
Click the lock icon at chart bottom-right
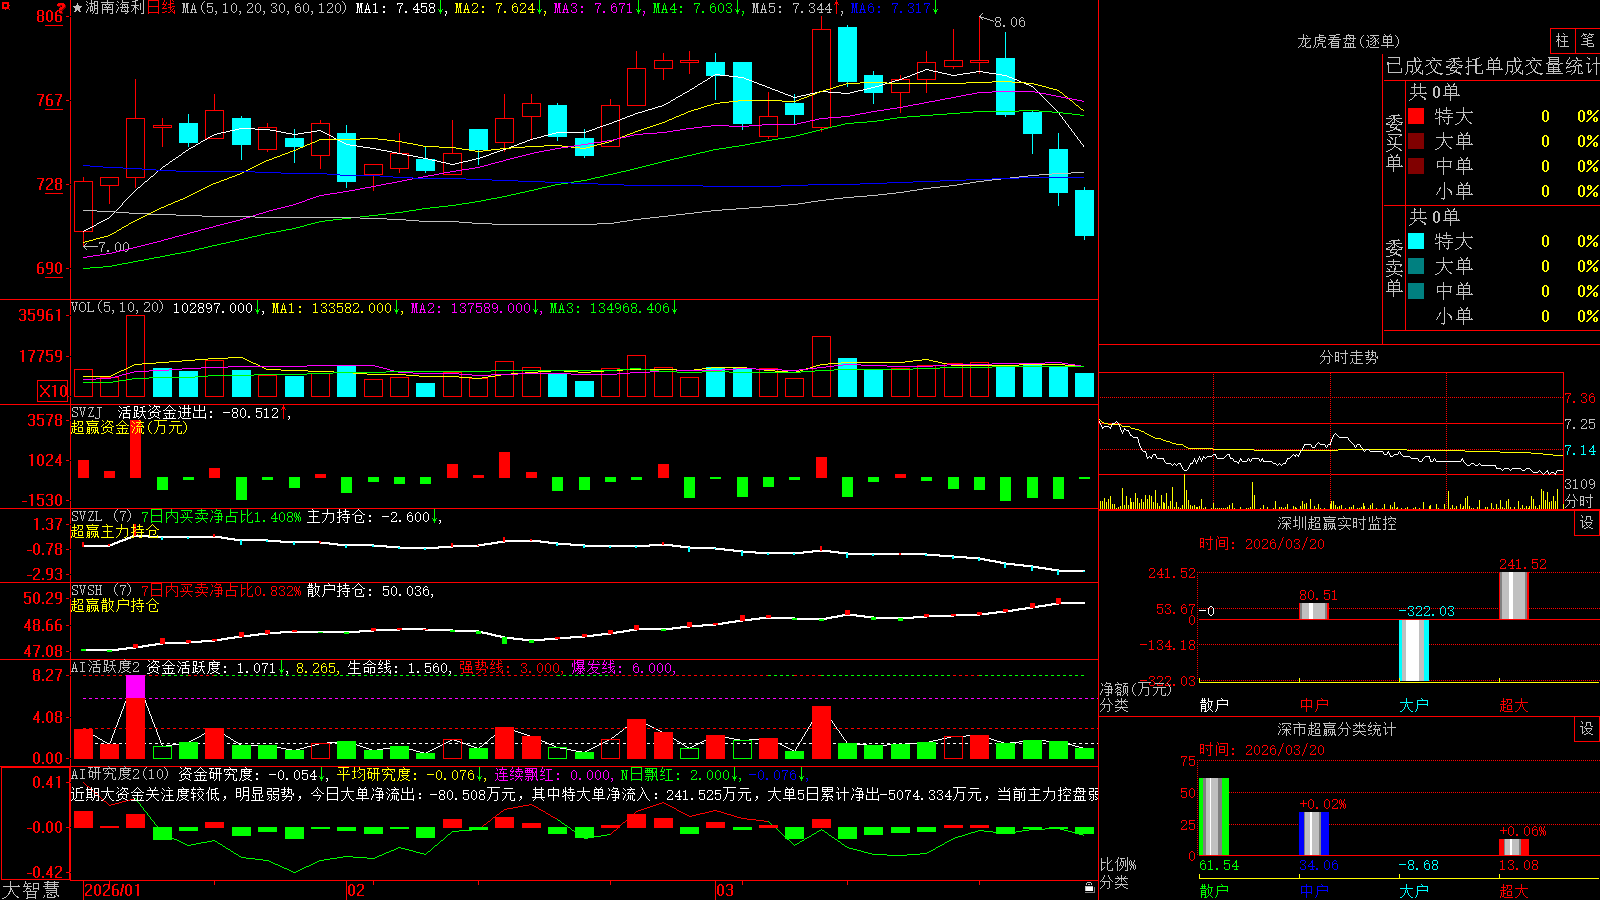1090,887
